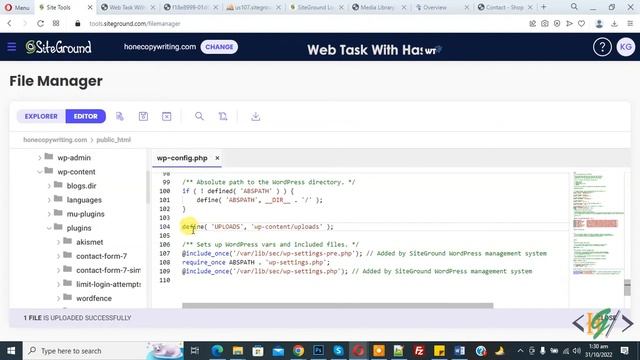
Task: Reload the page
Action: pyautogui.click(x=40, y=24)
